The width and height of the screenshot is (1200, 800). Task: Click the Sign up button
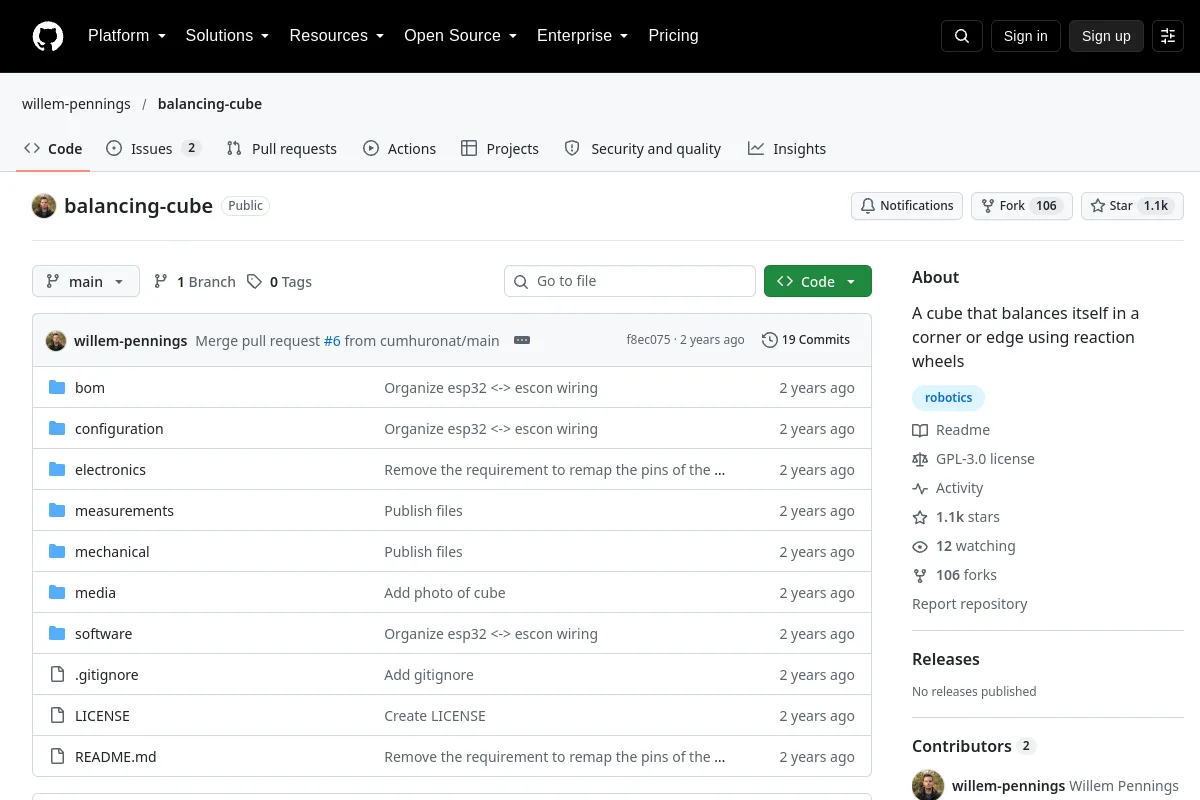coord(1106,36)
